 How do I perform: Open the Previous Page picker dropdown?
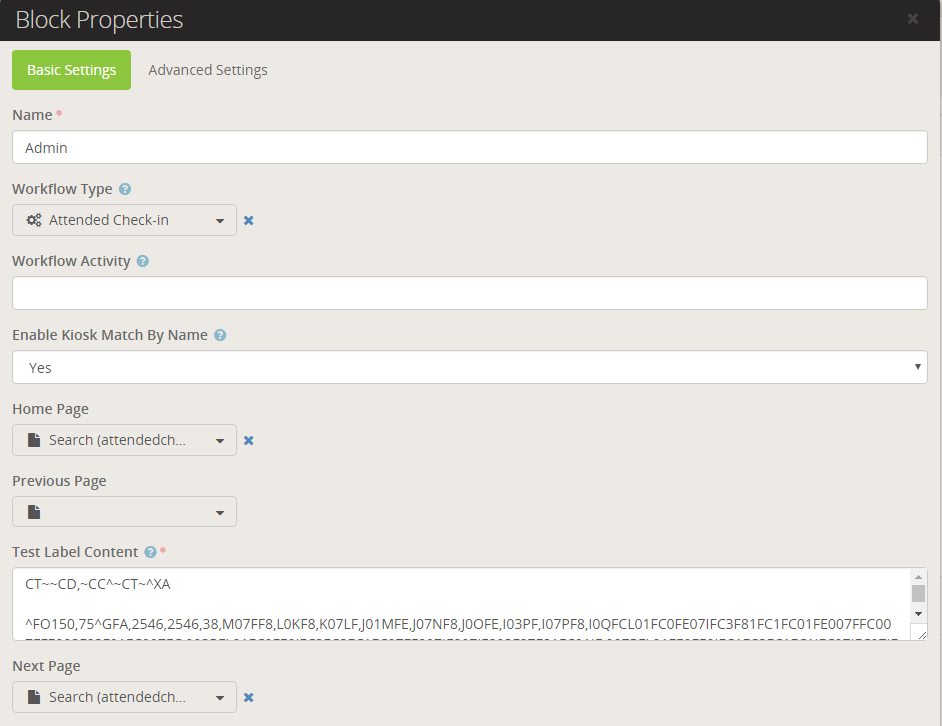point(124,511)
